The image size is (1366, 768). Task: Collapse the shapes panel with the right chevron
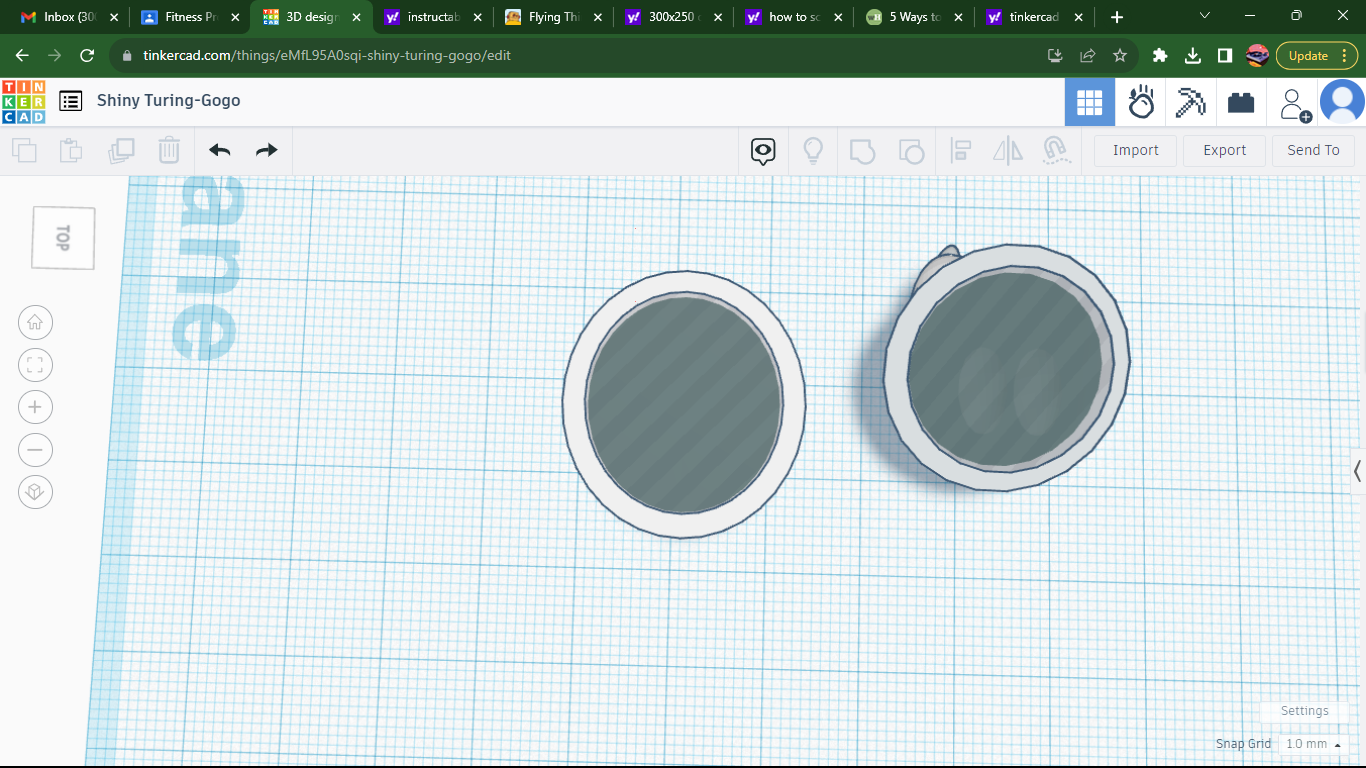click(1357, 470)
